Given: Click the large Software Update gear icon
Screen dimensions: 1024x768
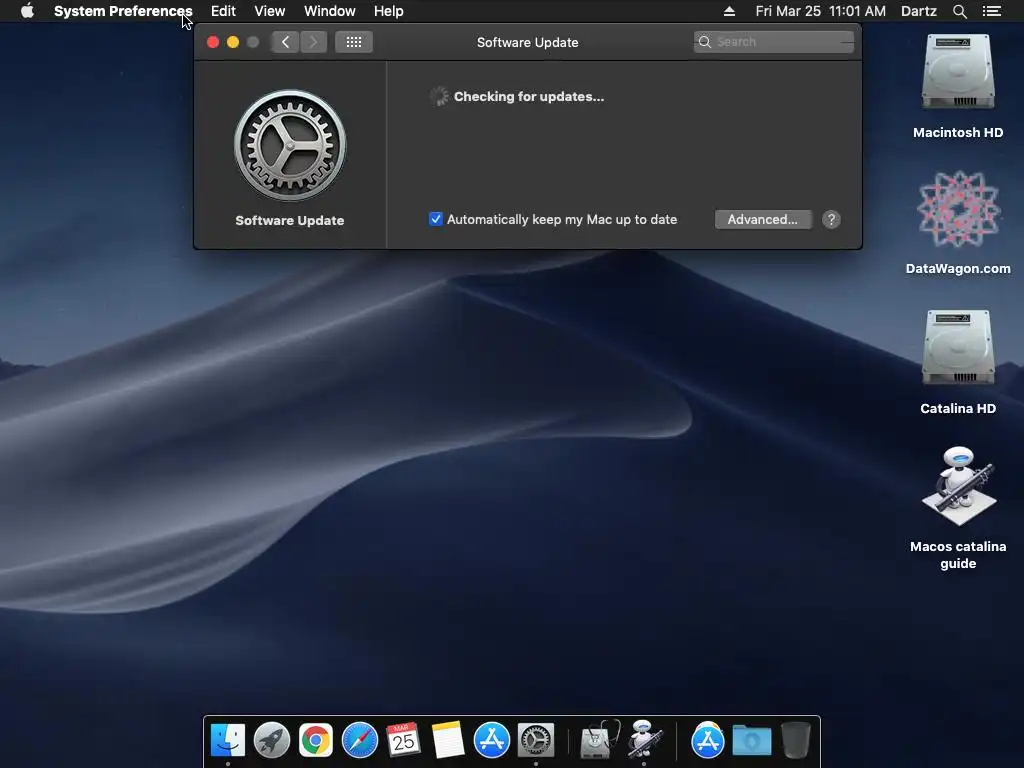Looking at the screenshot, I should tap(290, 145).
